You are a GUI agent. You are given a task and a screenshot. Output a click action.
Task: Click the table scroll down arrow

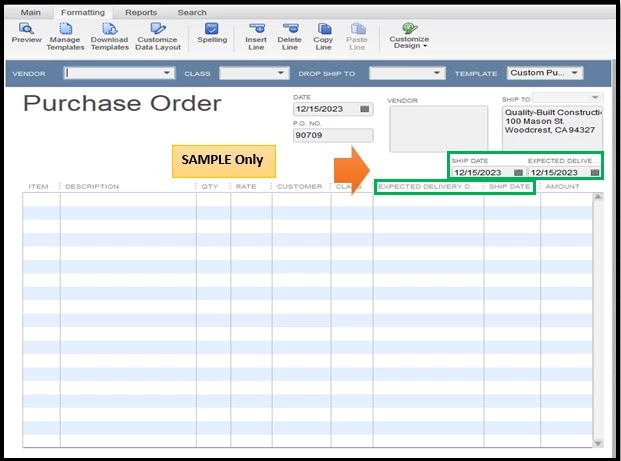pos(598,444)
